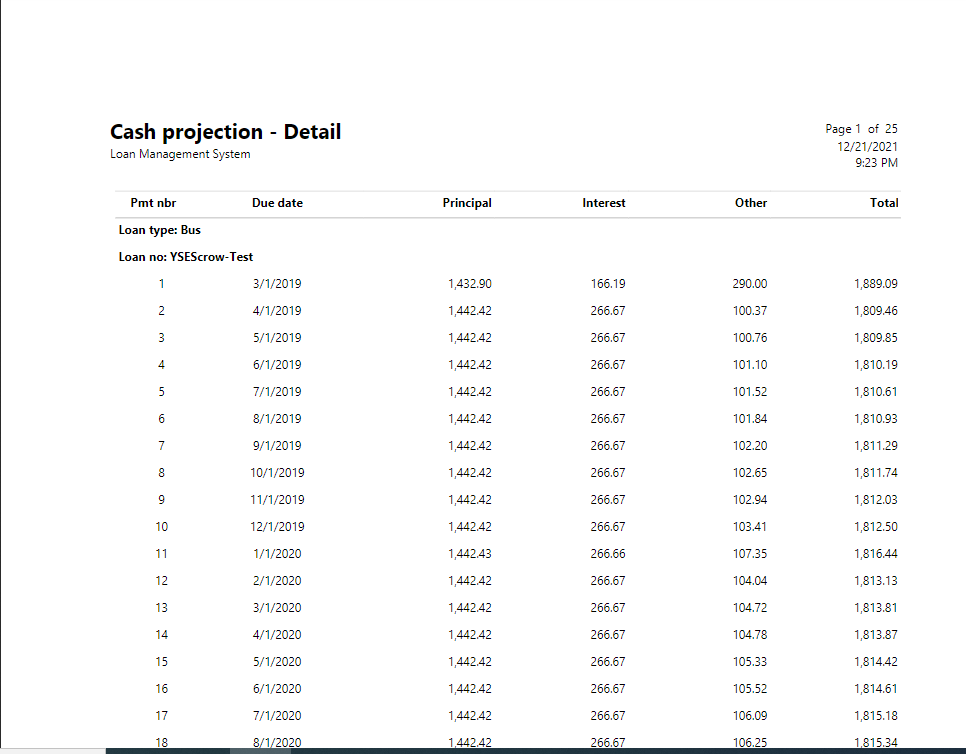This screenshot has height=754, width=966.
Task: Select the 'Loan no: YSEScrow-Test' group header
Action: [186, 256]
